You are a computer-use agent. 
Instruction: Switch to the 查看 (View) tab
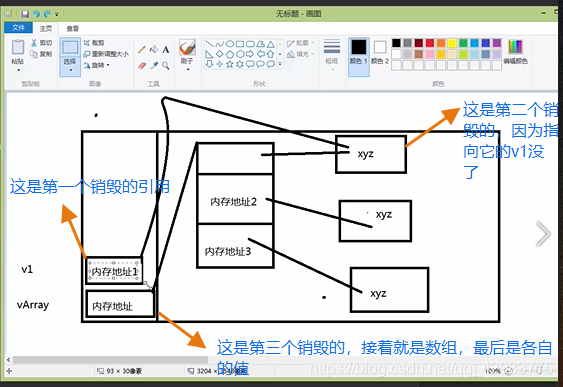pos(73,28)
